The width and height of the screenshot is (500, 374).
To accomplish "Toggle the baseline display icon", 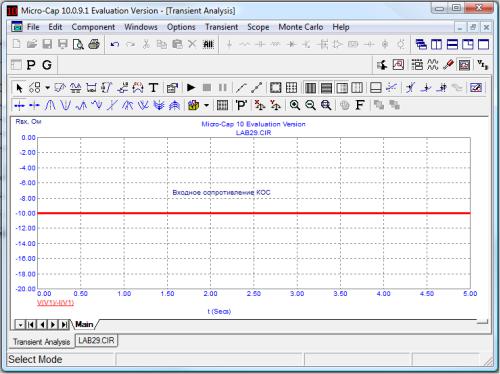I will tap(376, 88).
